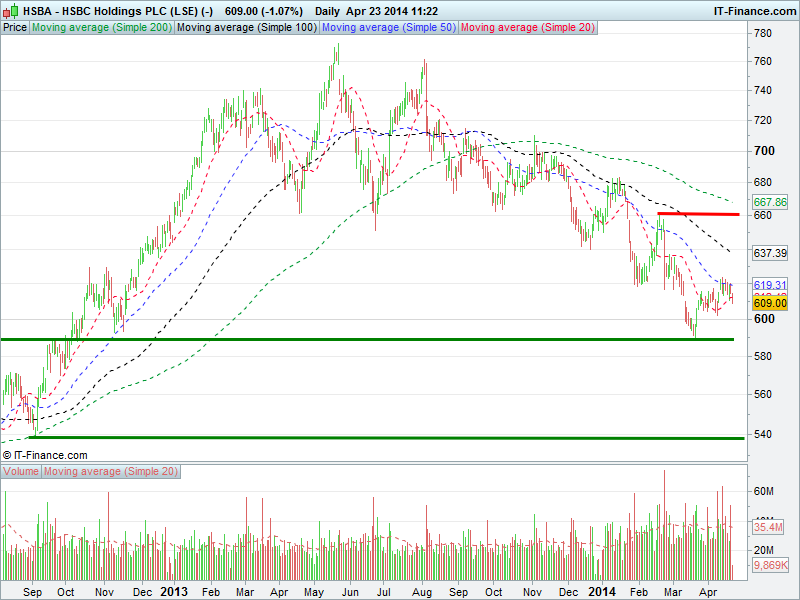Click the 2014 year marker on time axis

pos(603,591)
